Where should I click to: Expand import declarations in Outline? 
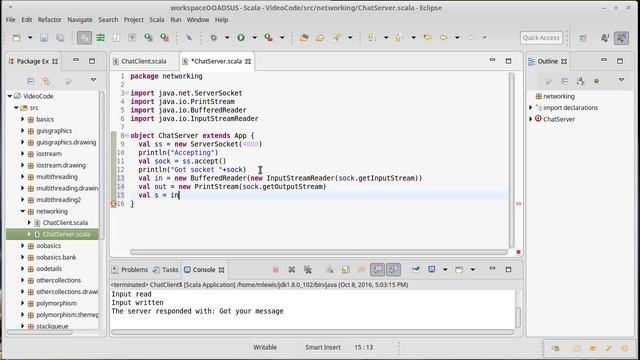pyautogui.click(x=531, y=108)
